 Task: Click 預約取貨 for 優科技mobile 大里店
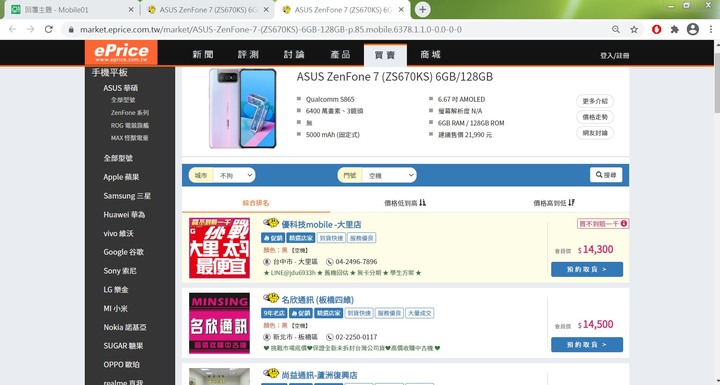tap(587, 270)
